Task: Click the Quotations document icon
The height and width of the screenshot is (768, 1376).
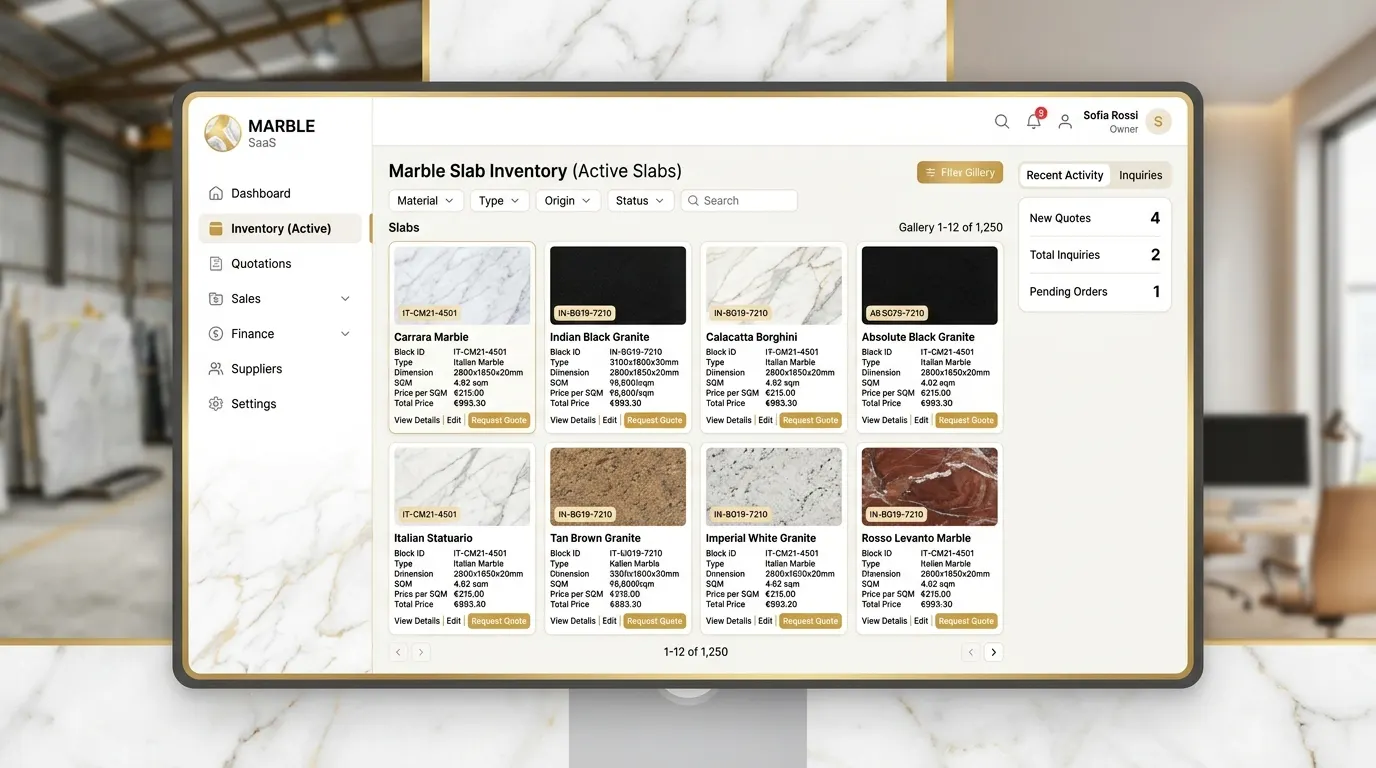Action: pos(215,264)
